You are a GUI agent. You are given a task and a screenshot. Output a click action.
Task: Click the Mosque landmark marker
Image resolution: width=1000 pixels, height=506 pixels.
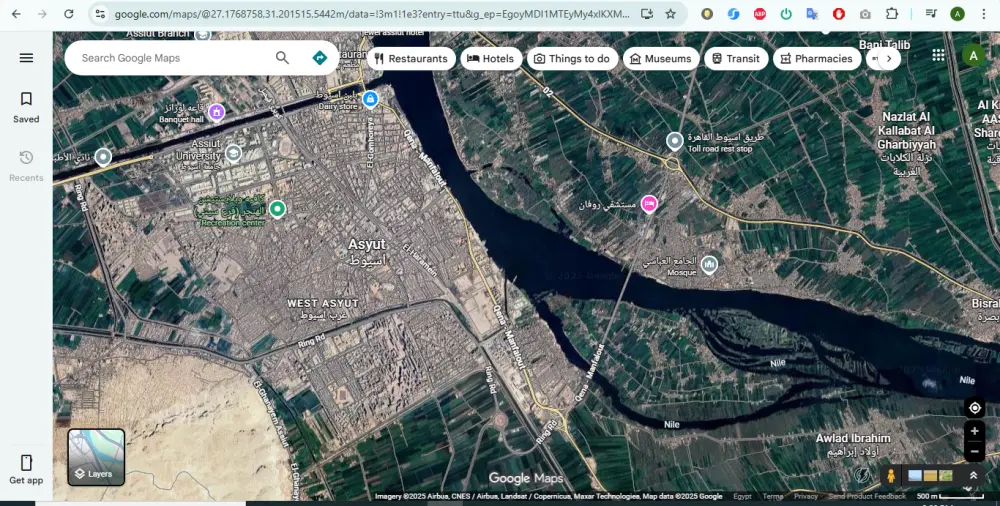click(709, 265)
